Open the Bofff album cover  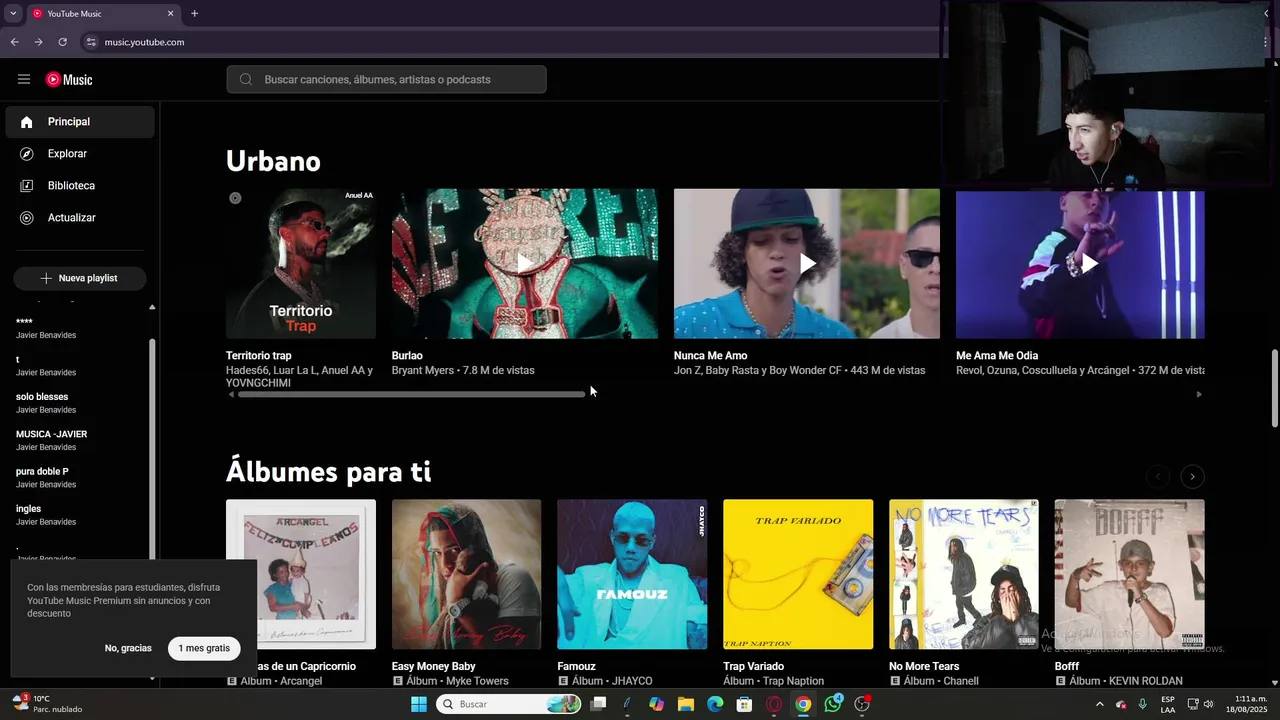coord(1129,574)
